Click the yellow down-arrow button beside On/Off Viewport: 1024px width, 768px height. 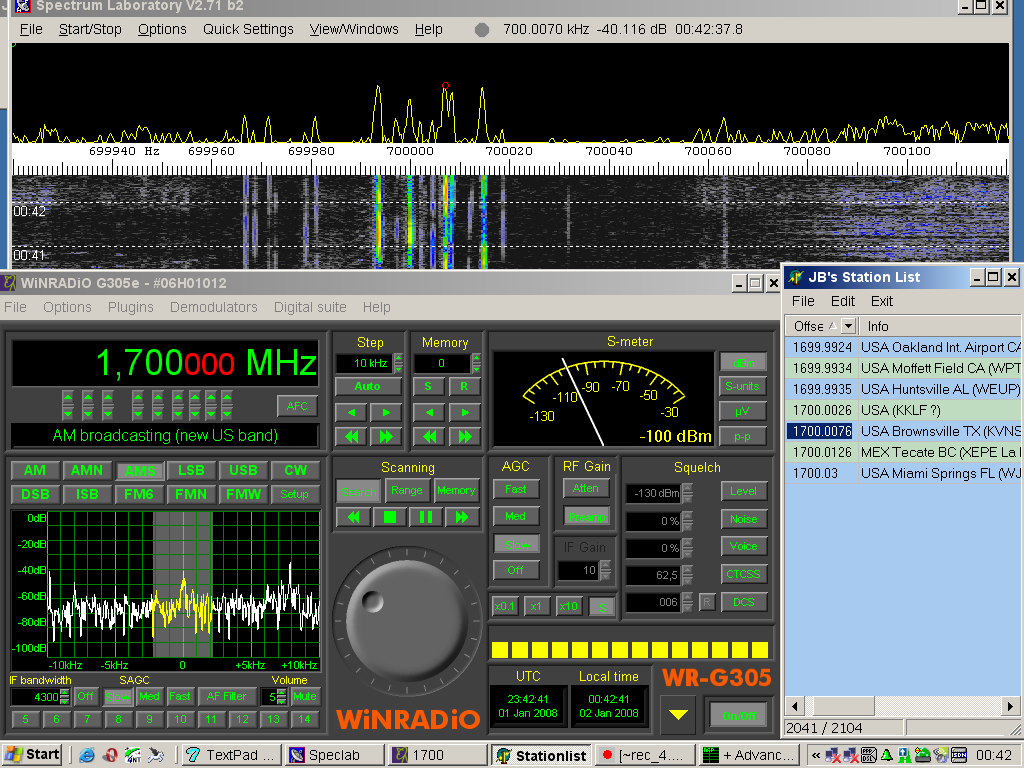(x=679, y=714)
